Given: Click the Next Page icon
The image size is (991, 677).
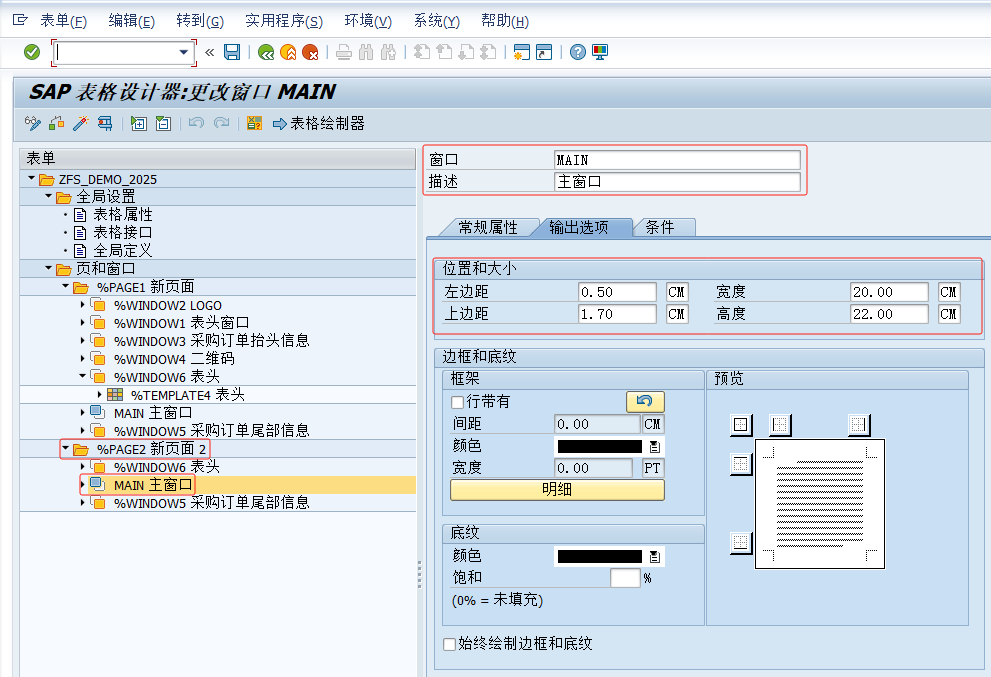Looking at the screenshot, I should [x=466, y=52].
